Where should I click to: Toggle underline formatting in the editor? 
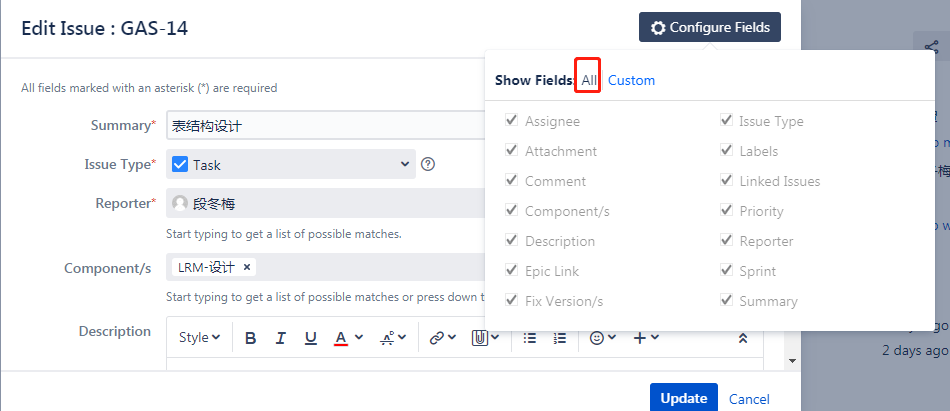click(x=311, y=338)
